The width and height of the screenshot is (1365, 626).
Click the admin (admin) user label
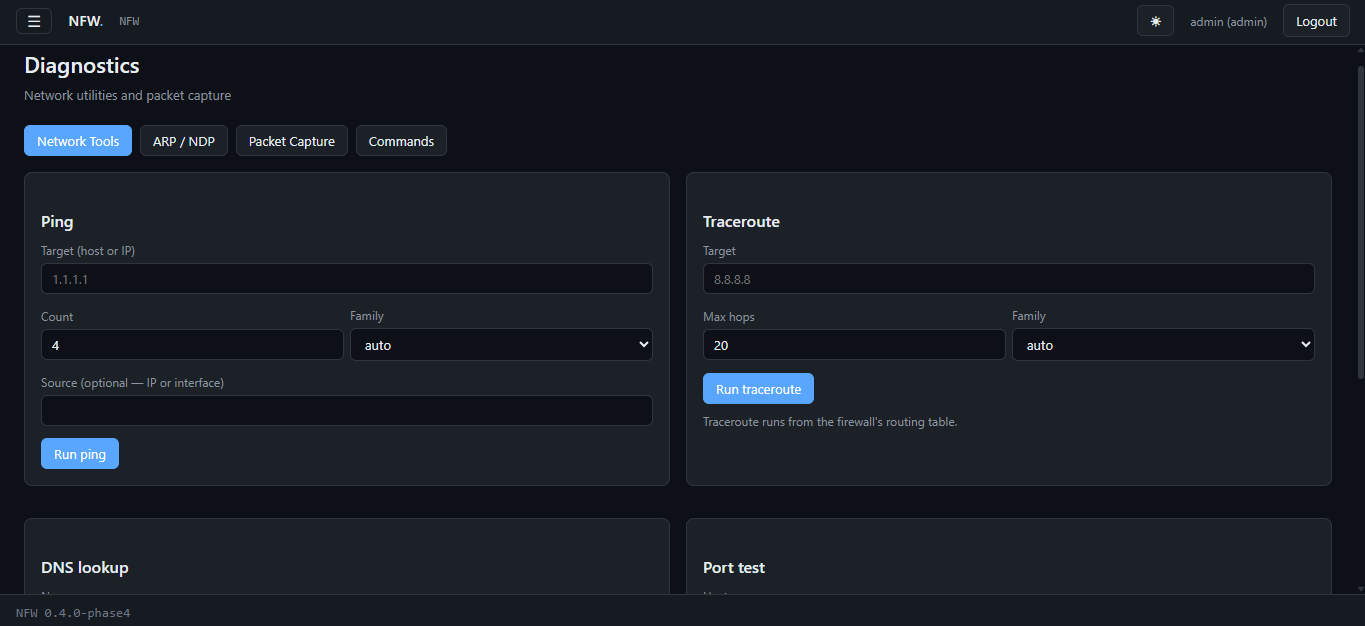tap(1228, 22)
